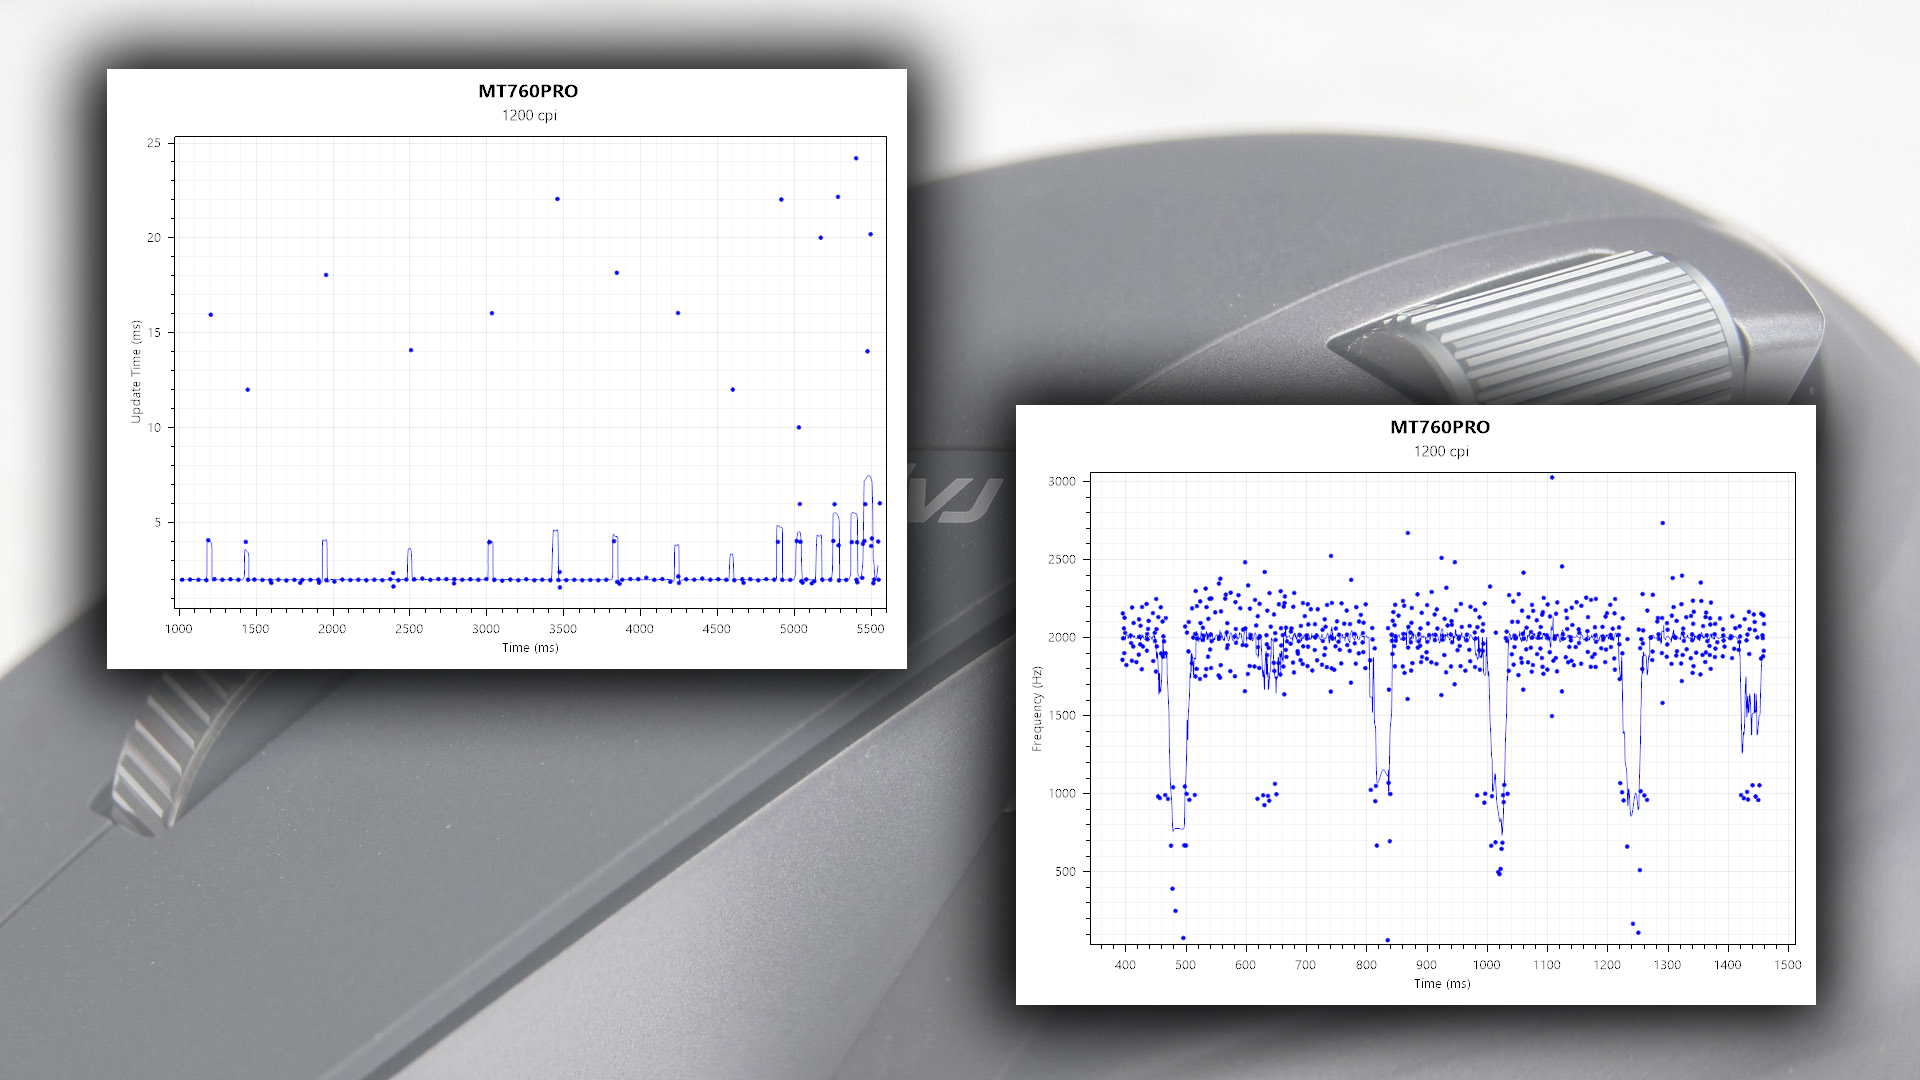This screenshot has height=1080, width=1920.
Task: Click the MT760PRO title on right chart
Action: (1439, 427)
